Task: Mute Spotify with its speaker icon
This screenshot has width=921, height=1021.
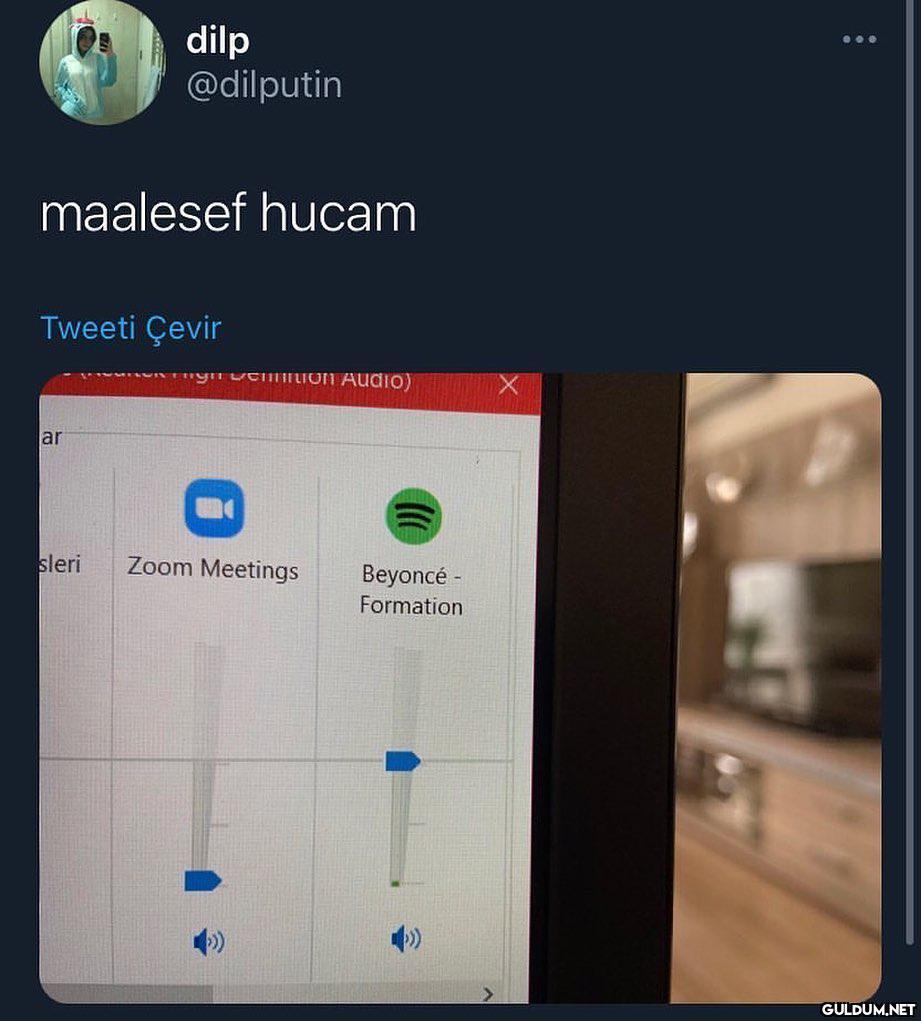Action: (x=406, y=939)
